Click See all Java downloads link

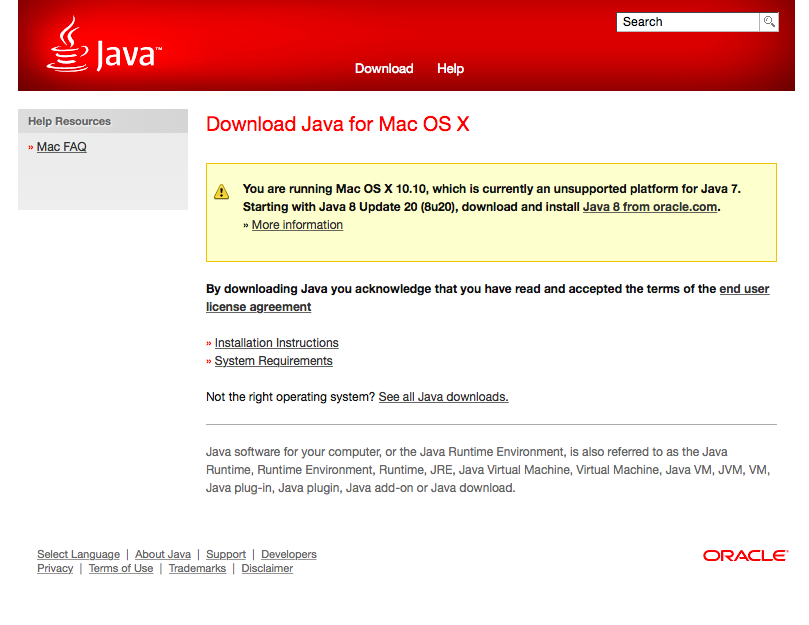[x=443, y=397]
